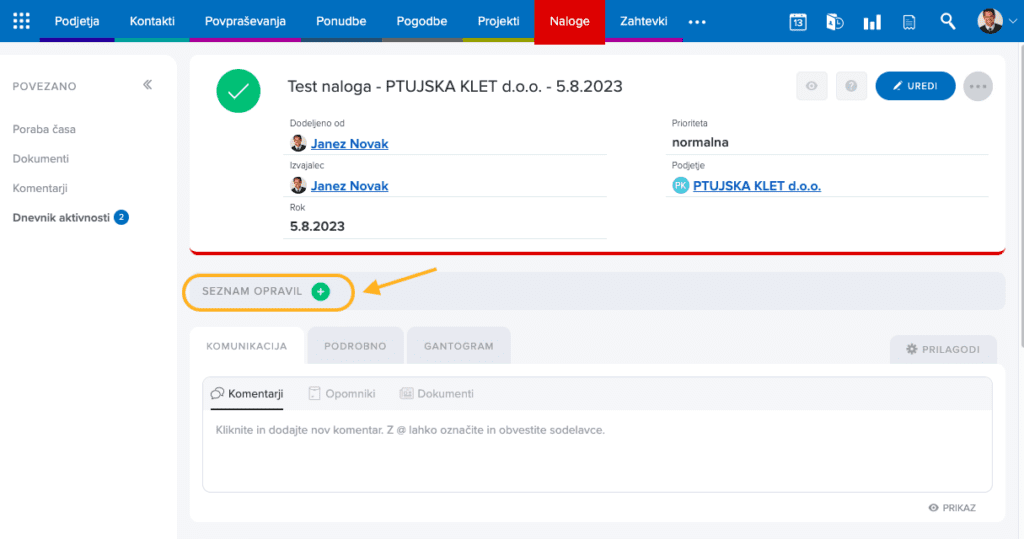Toggle the eye watch button
This screenshot has height=539, width=1024.
[x=811, y=86]
